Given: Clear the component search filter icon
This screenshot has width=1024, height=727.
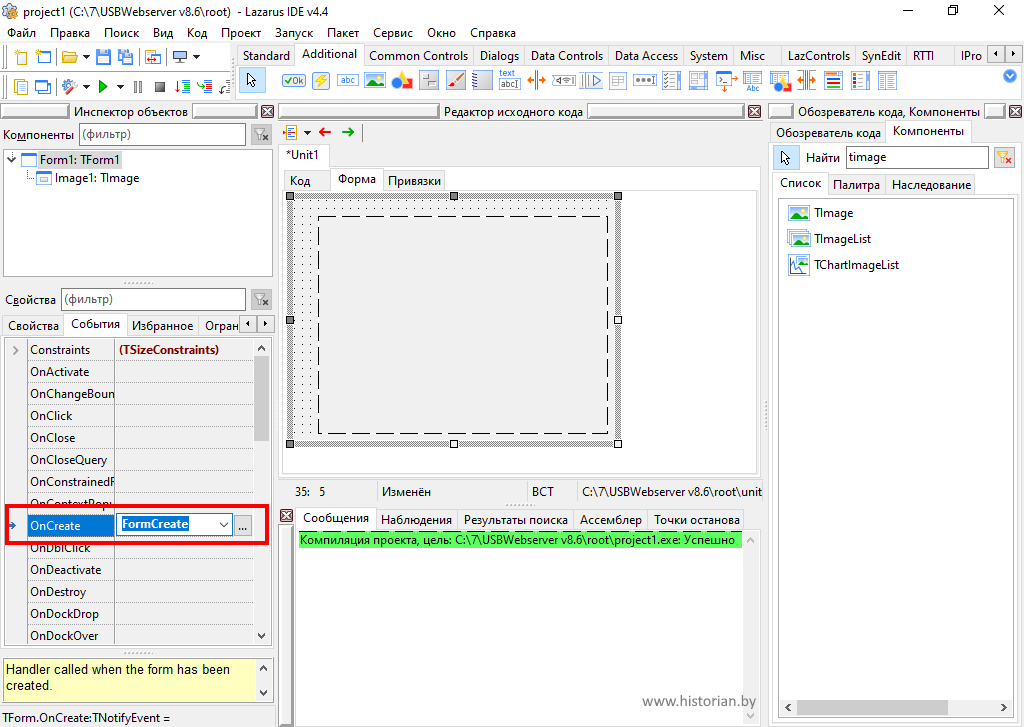Looking at the screenshot, I should tap(1004, 157).
